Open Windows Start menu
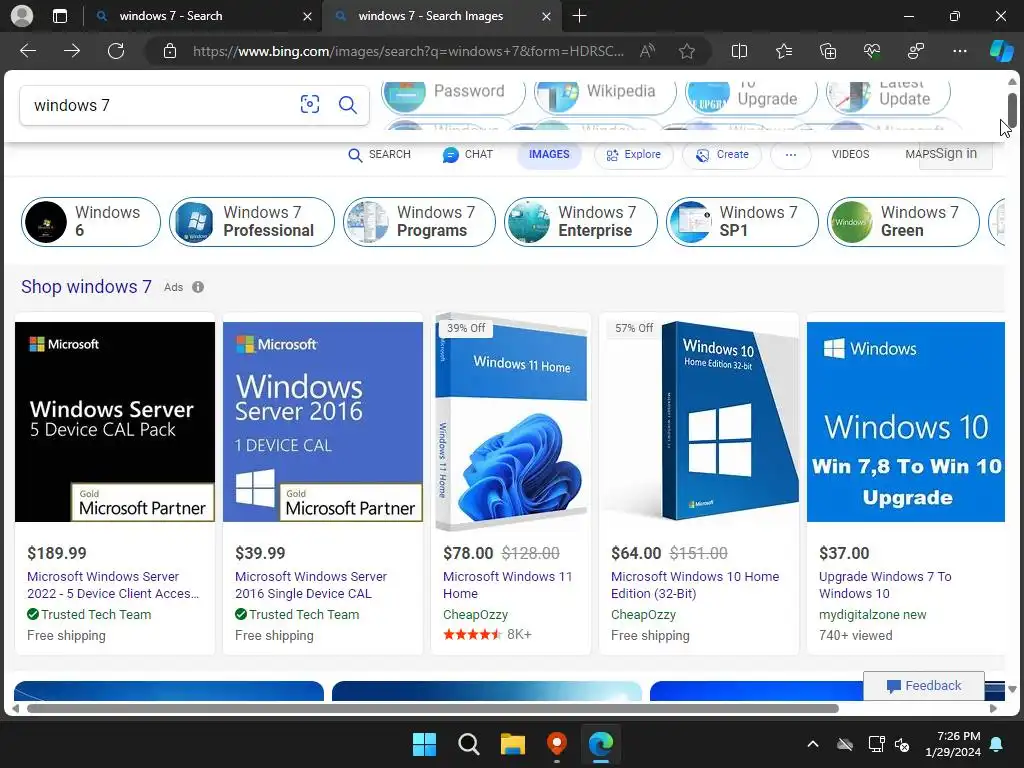Screen dimensions: 1024x768 (x=424, y=744)
